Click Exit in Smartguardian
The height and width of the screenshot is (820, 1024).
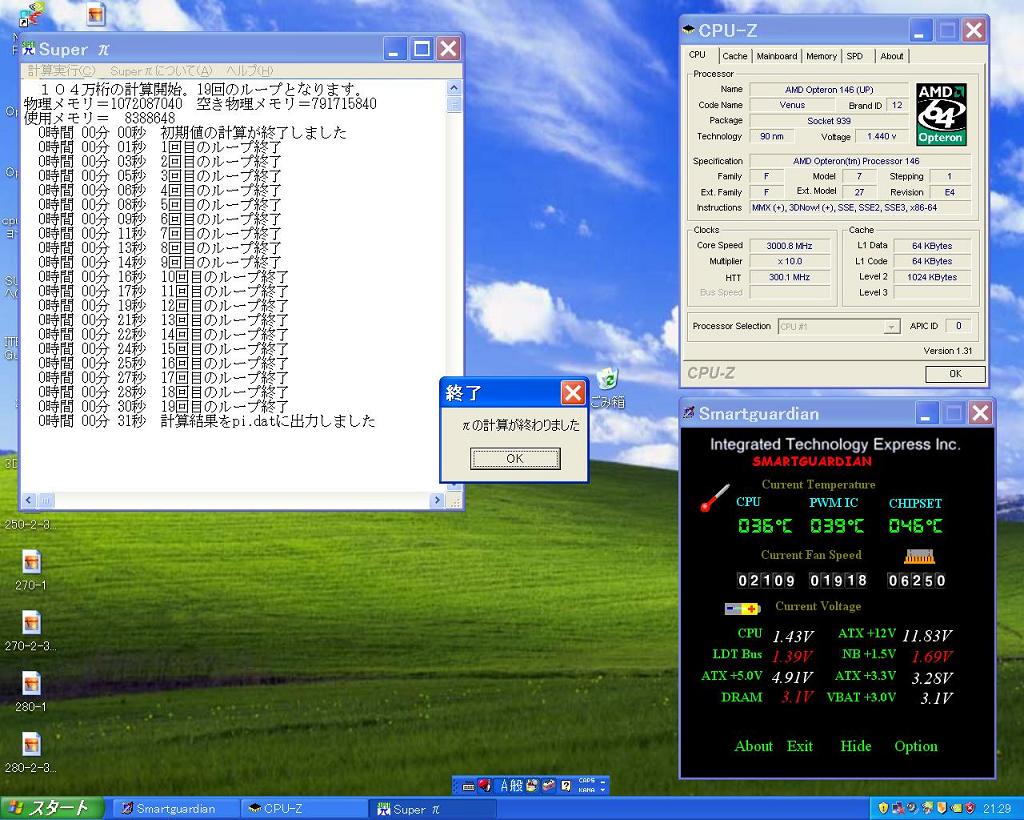[800, 746]
